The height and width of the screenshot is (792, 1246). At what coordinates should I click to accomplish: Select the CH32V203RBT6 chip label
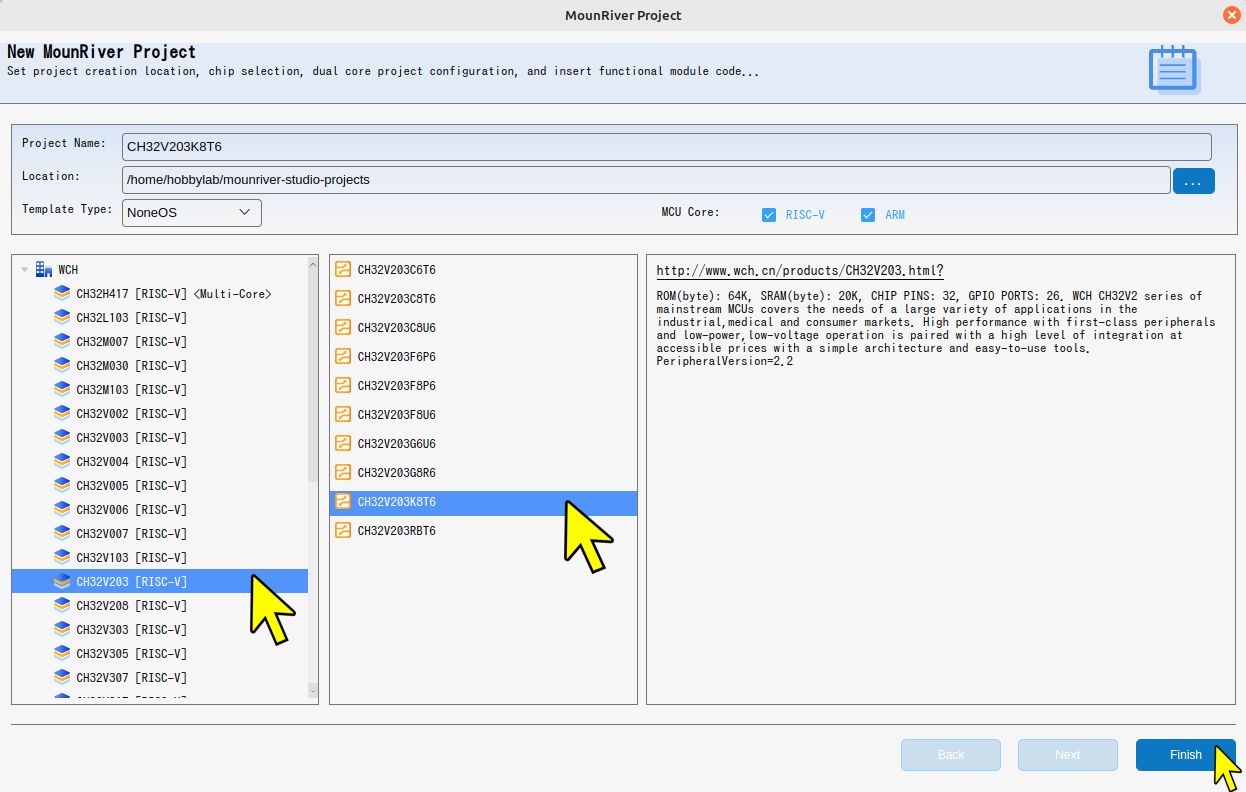(397, 531)
